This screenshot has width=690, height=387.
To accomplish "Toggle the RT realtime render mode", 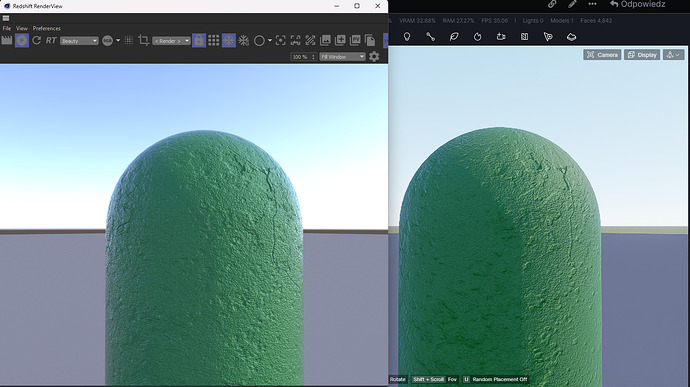I will (51, 41).
